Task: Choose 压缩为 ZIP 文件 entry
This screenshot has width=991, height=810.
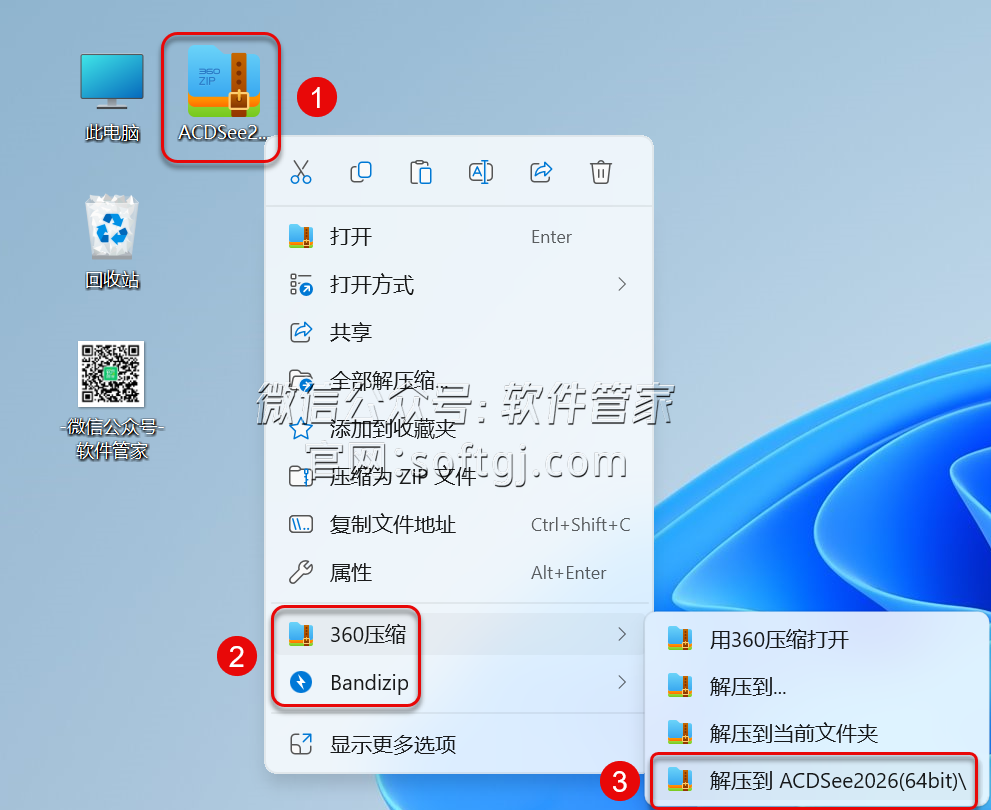Action: pos(459,476)
